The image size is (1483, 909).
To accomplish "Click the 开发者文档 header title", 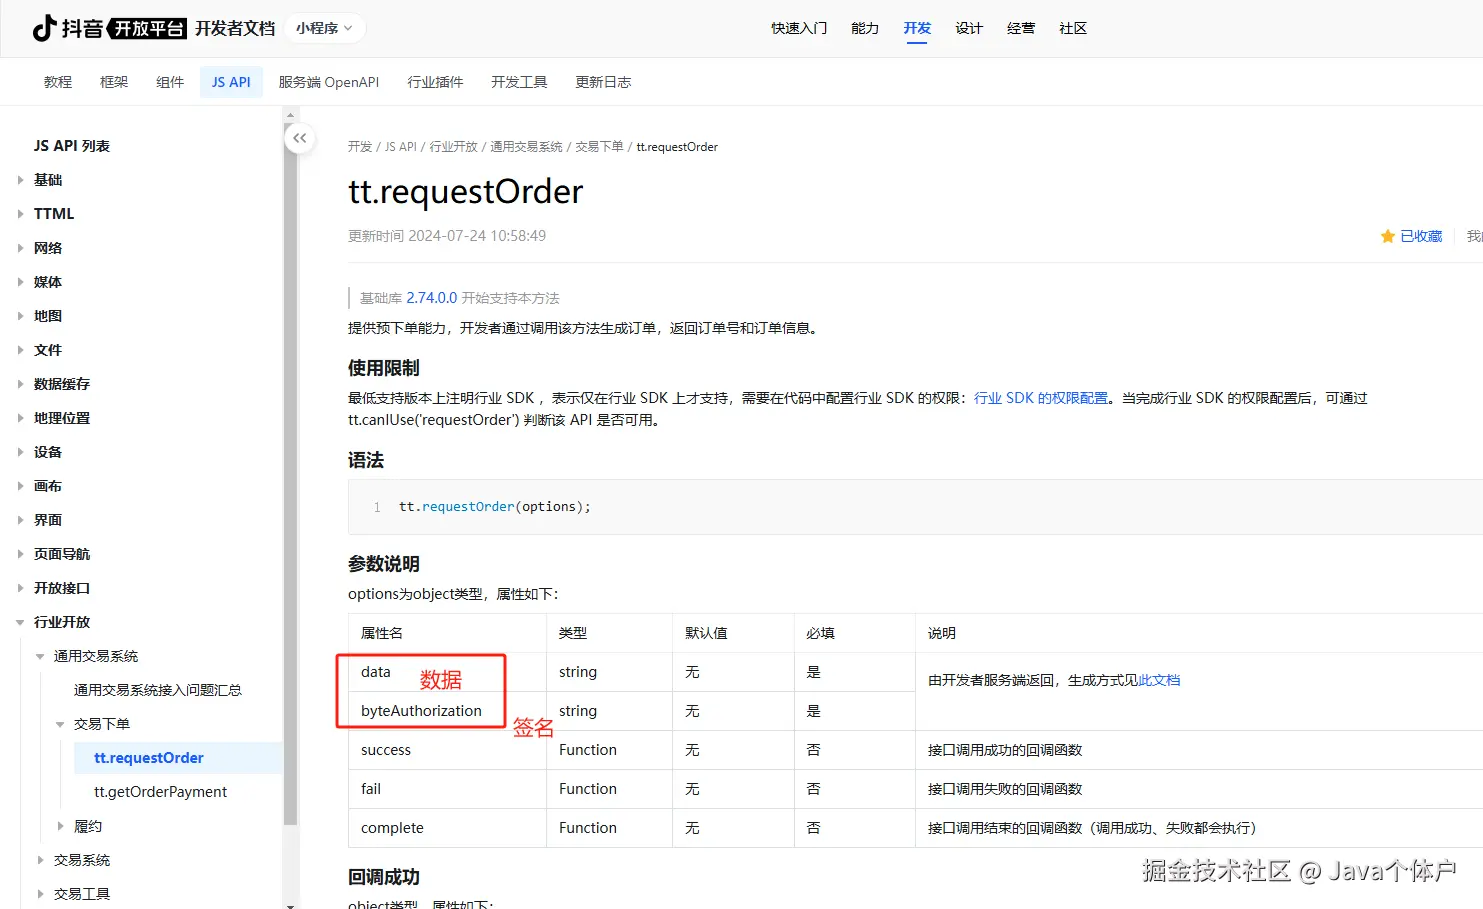I will click(x=235, y=28).
